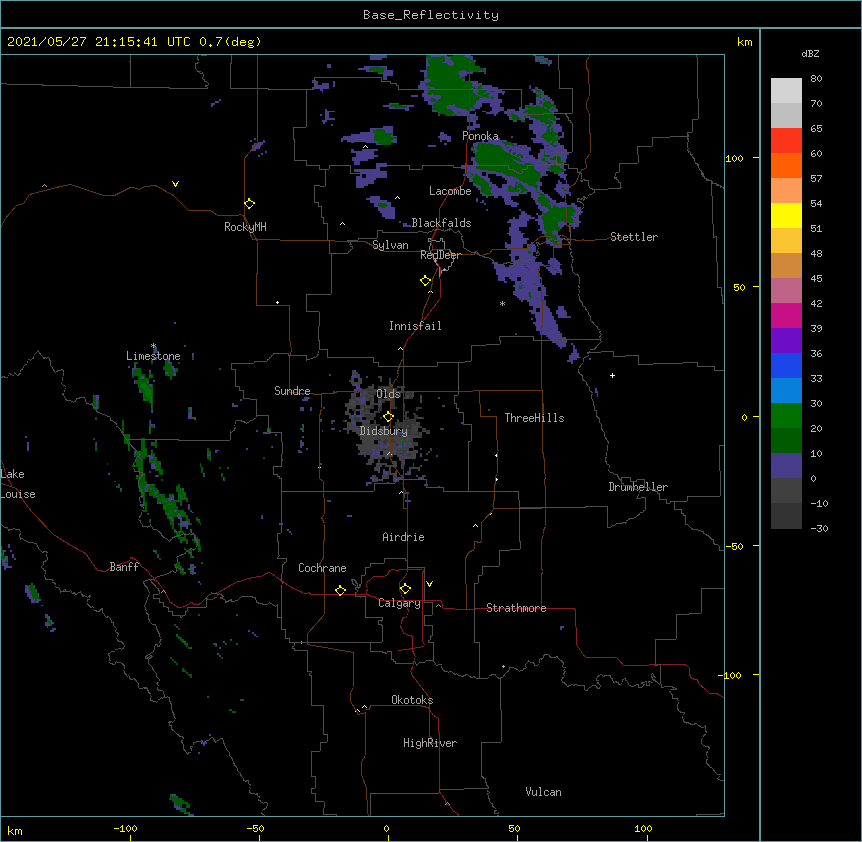Viewport: 862px width, 842px height.
Task: Pick the red 60-65 dBZ legend swatch
Action: click(x=786, y=140)
